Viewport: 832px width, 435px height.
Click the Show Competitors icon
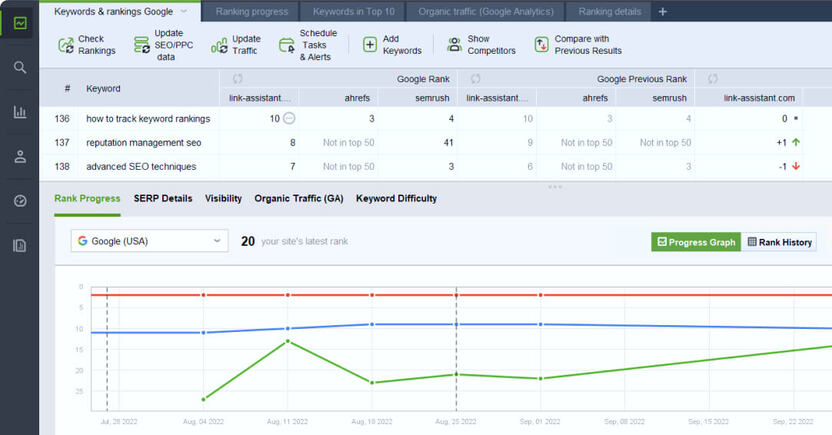click(454, 45)
